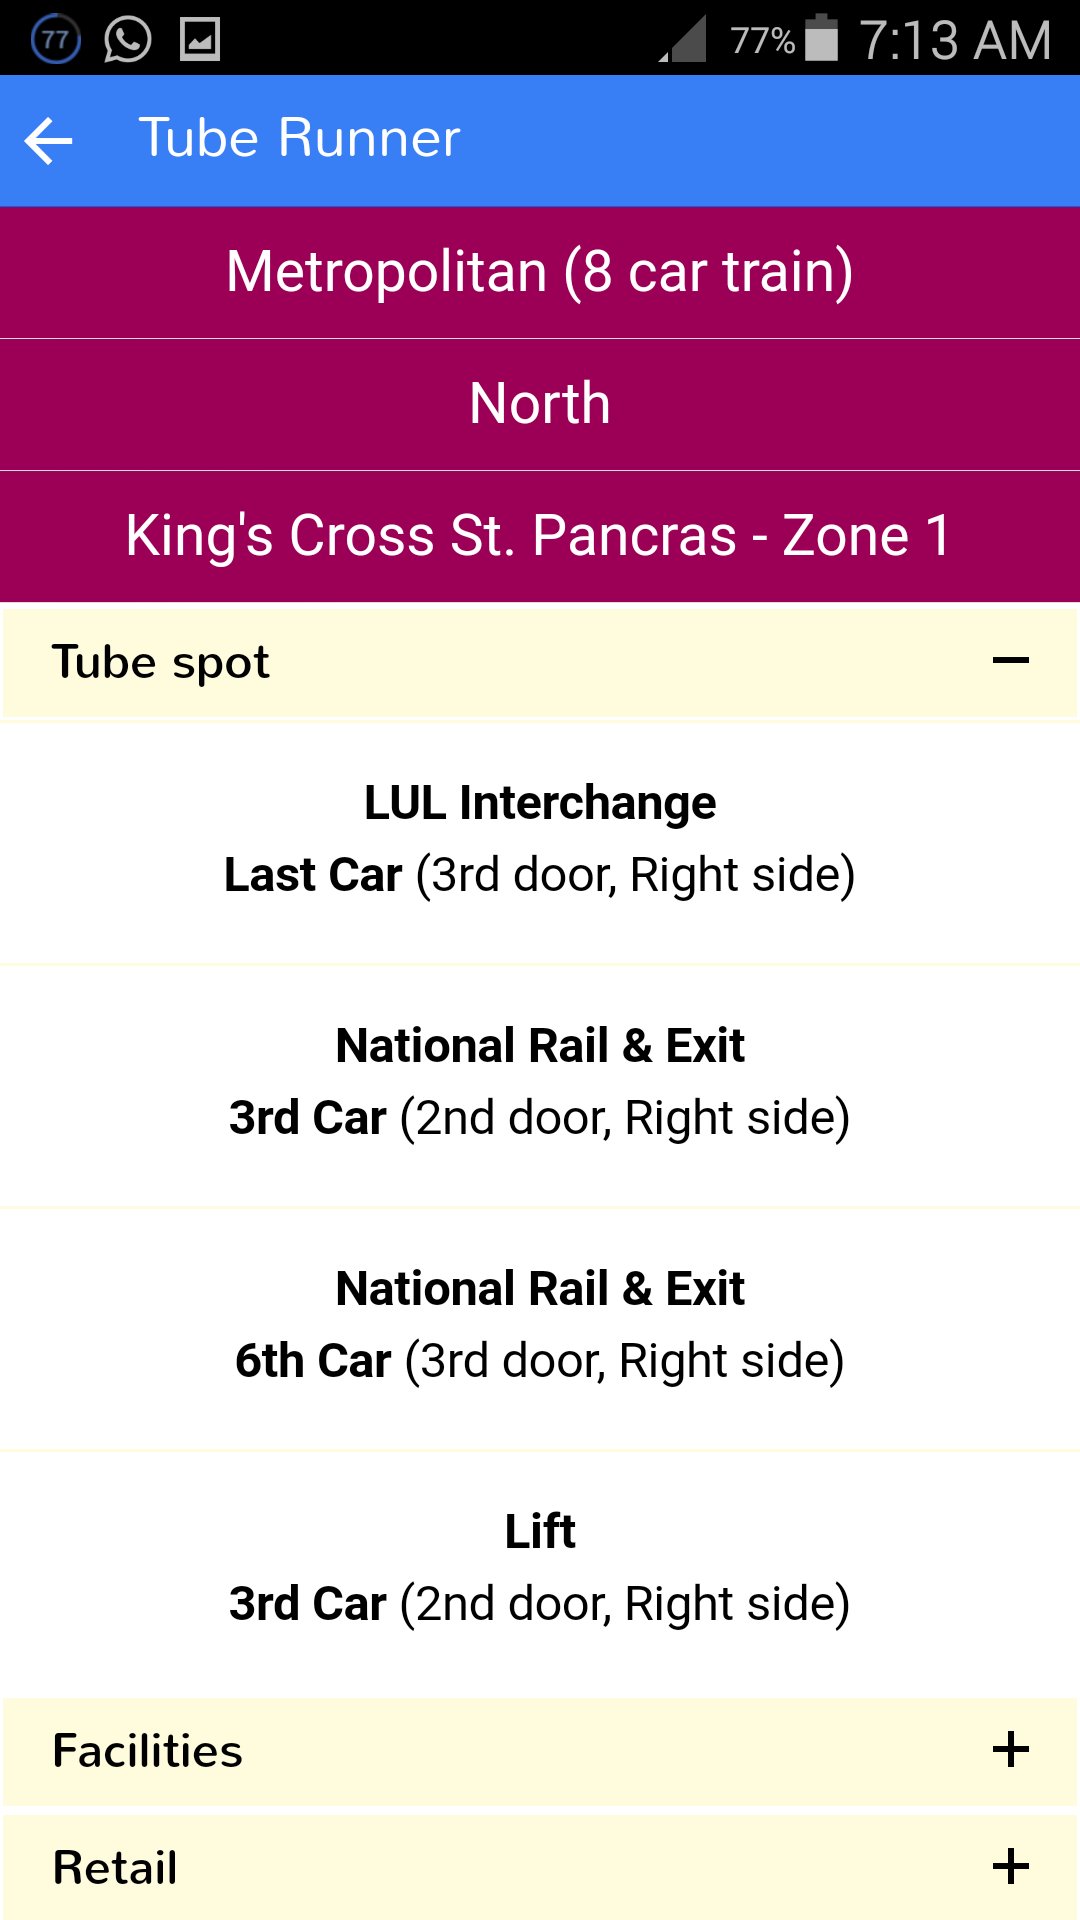This screenshot has height=1920, width=1080.
Task: Tap the circled 77 status icon
Action: tap(56, 40)
